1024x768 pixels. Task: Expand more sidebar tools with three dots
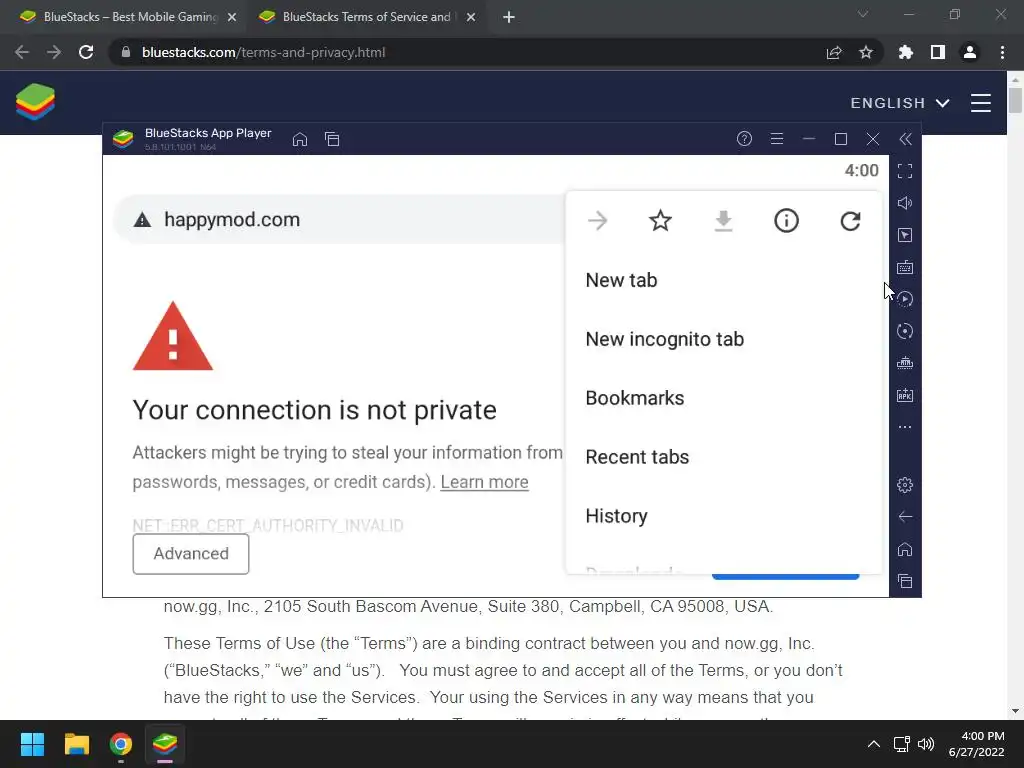pos(905,427)
